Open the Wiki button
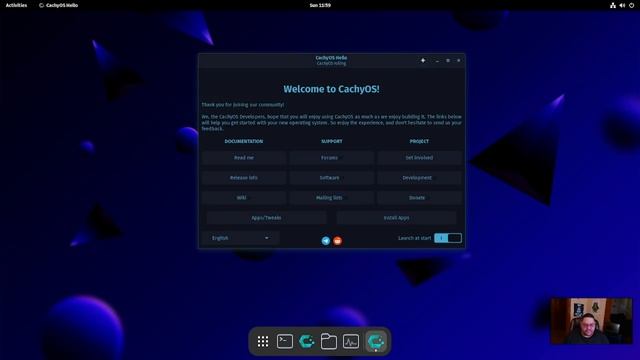This screenshot has width=640, height=360. [x=244, y=198]
